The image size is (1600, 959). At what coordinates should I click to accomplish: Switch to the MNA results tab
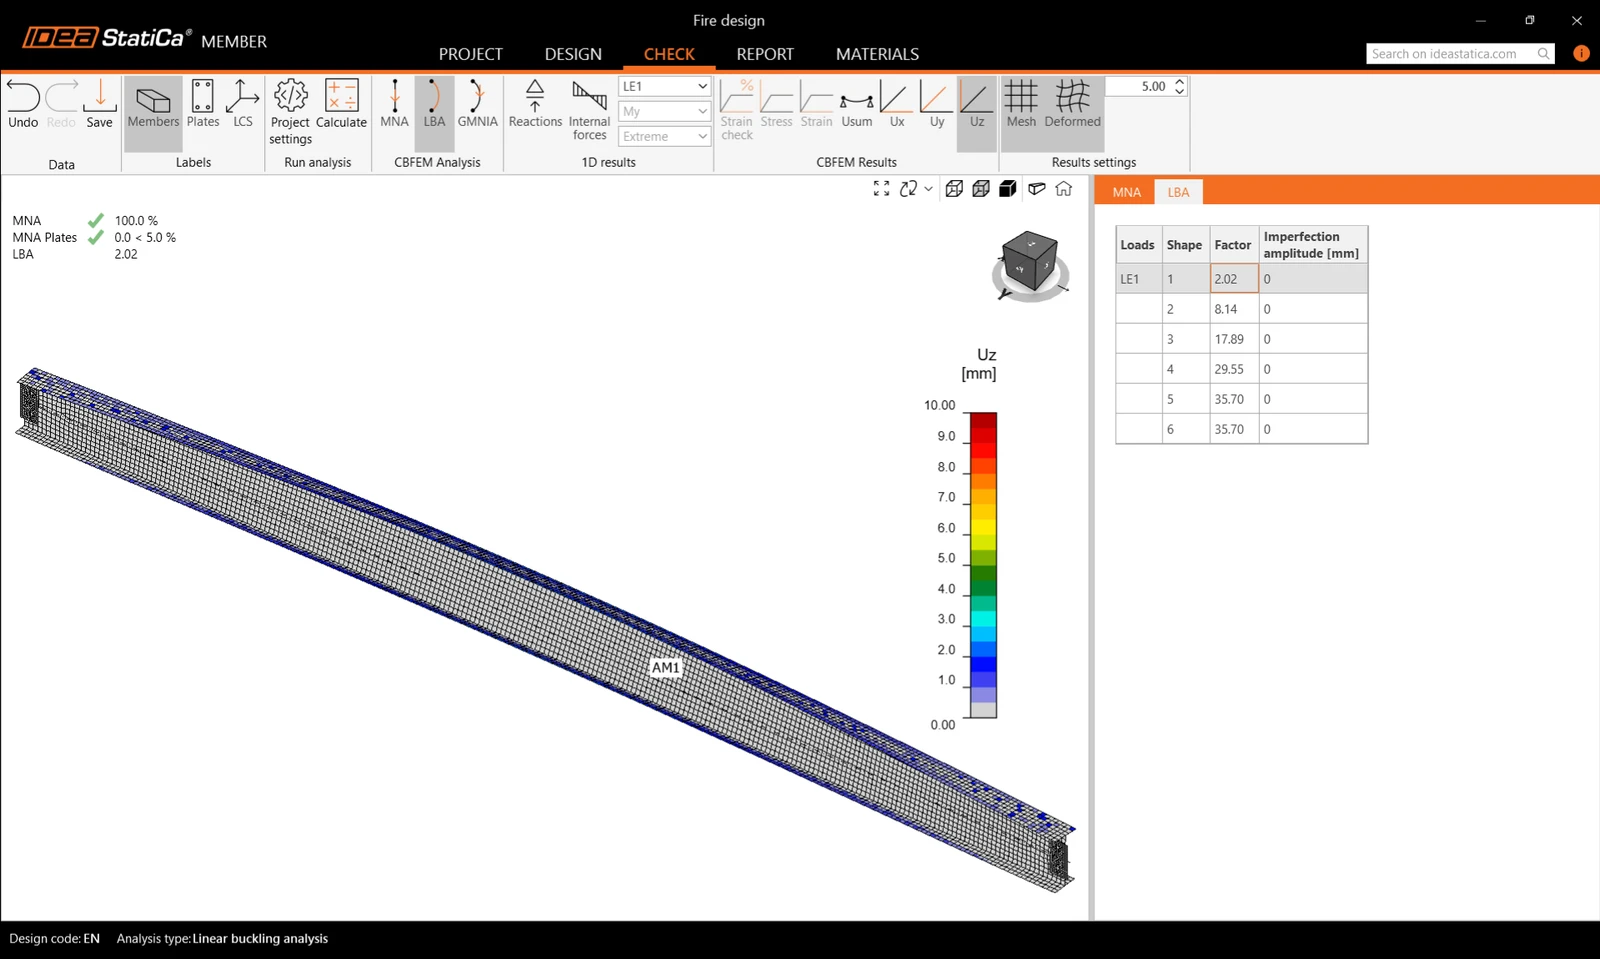tap(1126, 192)
